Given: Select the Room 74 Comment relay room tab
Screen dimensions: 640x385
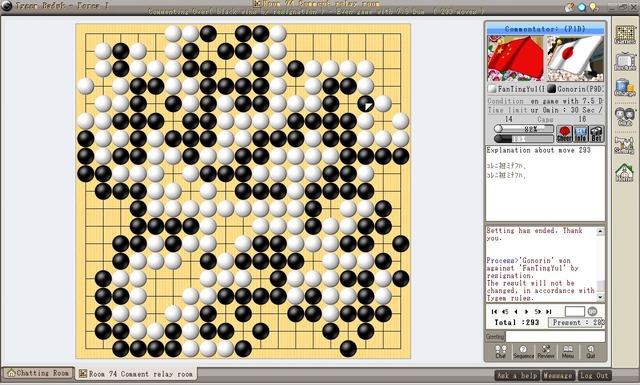Looking at the screenshot, I should (x=136, y=373).
